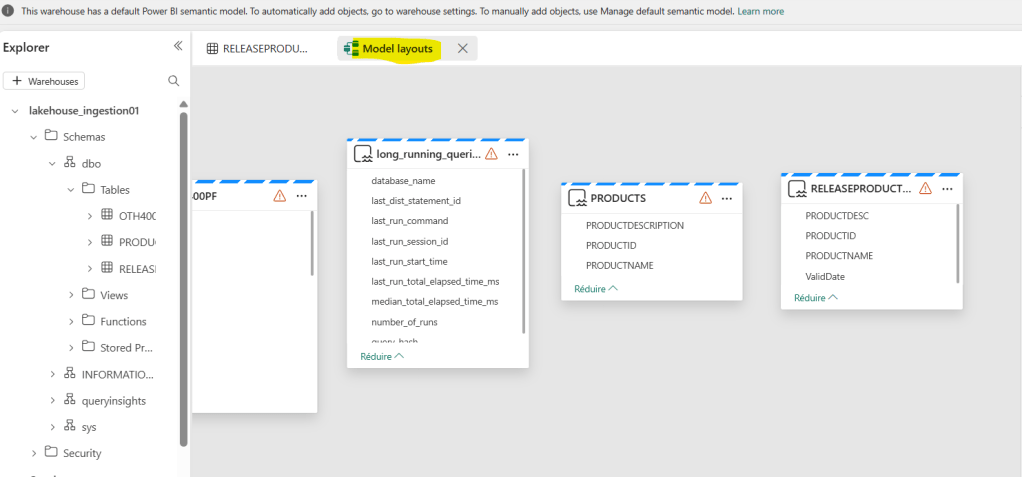Collapse the PRODUCTS card with Réduire
The width and height of the screenshot is (1022, 477).
click(x=595, y=288)
